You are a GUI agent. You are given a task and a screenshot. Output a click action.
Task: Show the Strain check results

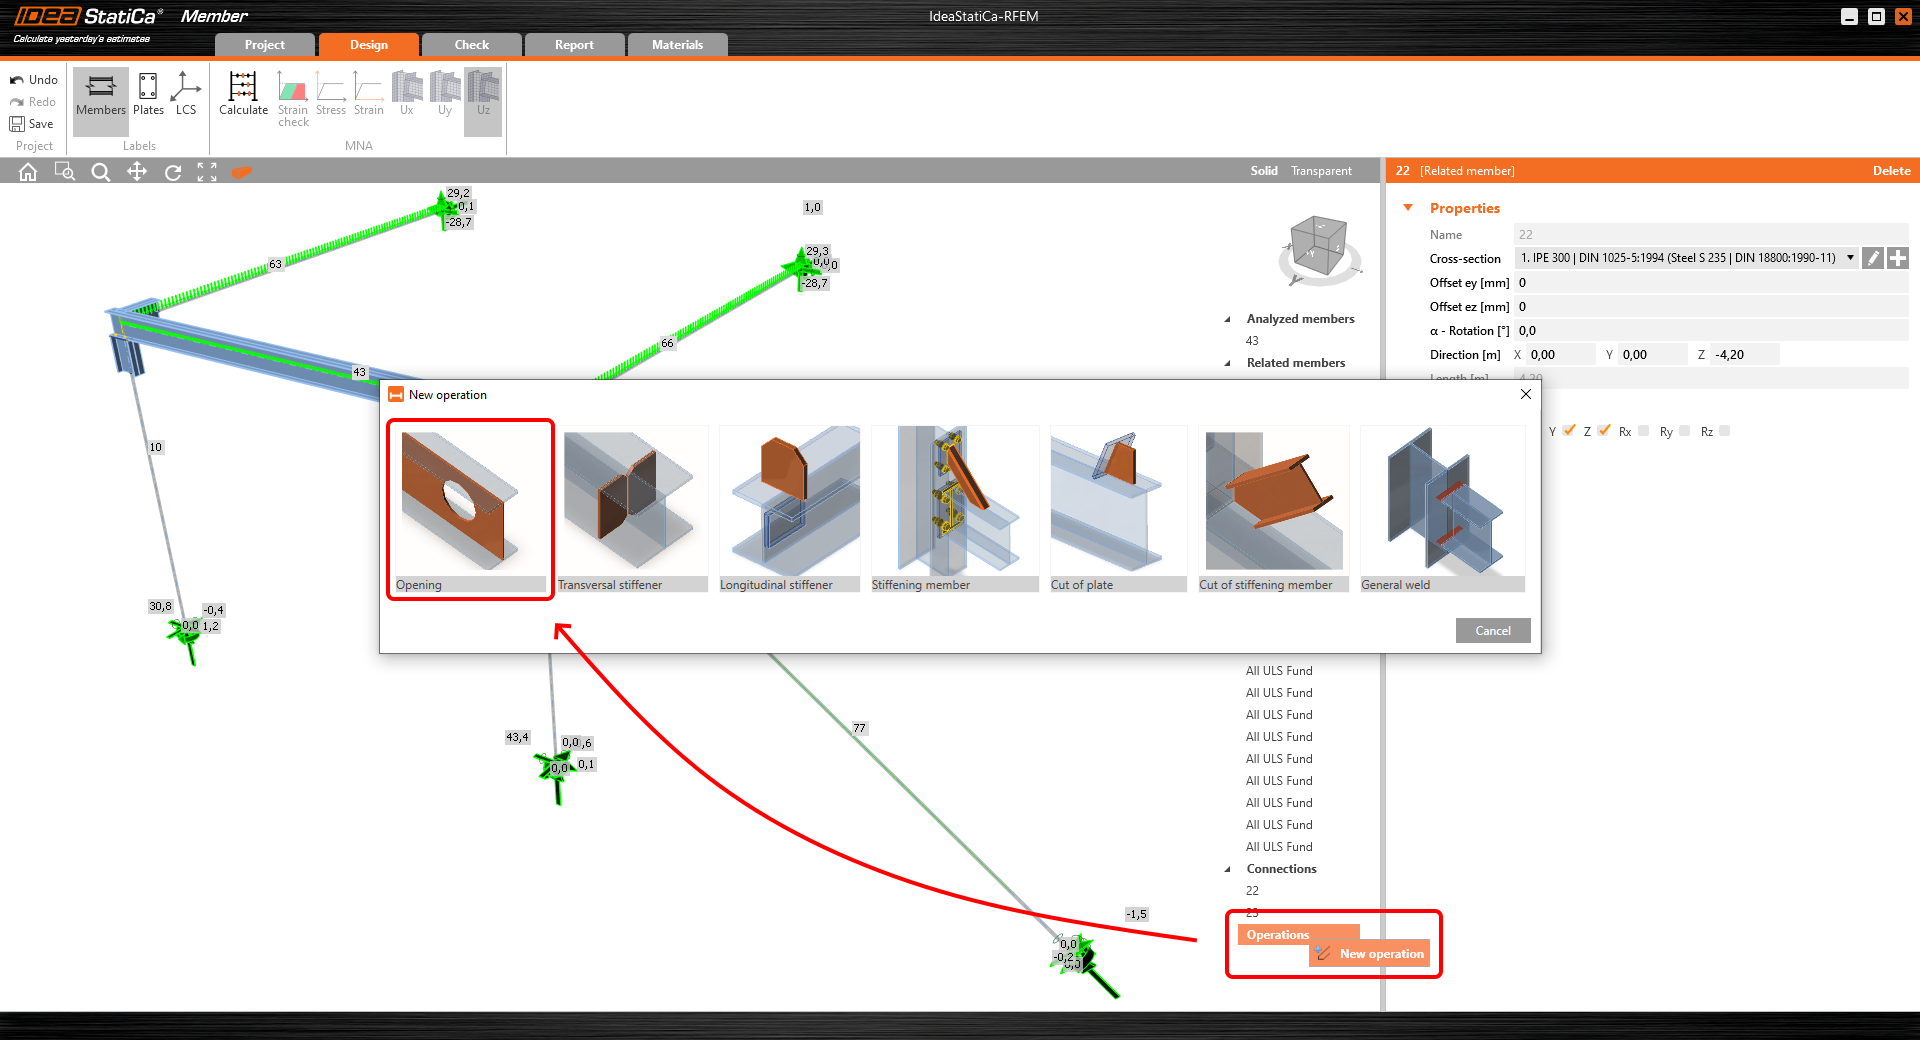(293, 99)
